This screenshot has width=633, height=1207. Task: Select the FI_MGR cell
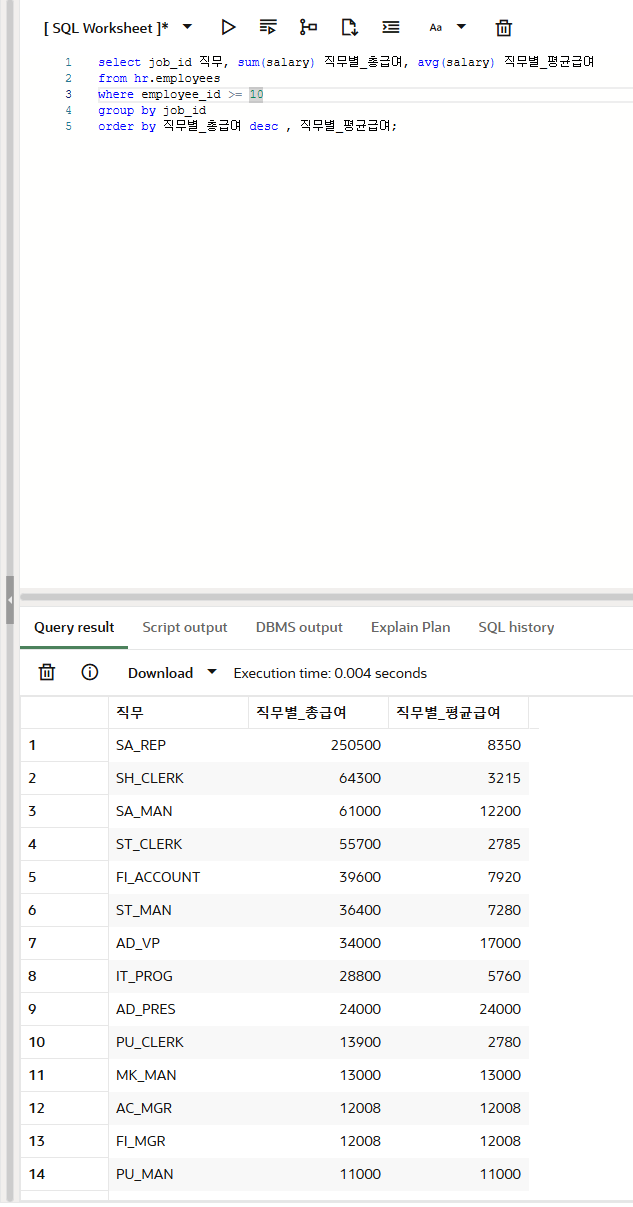tap(178, 1141)
